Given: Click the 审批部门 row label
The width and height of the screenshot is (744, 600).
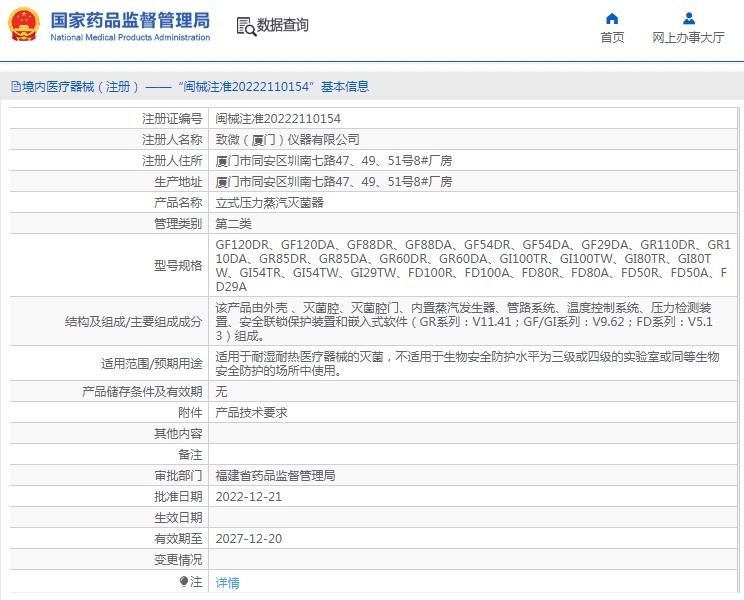Looking at the screenshot, I should click(x=178, y=475).
